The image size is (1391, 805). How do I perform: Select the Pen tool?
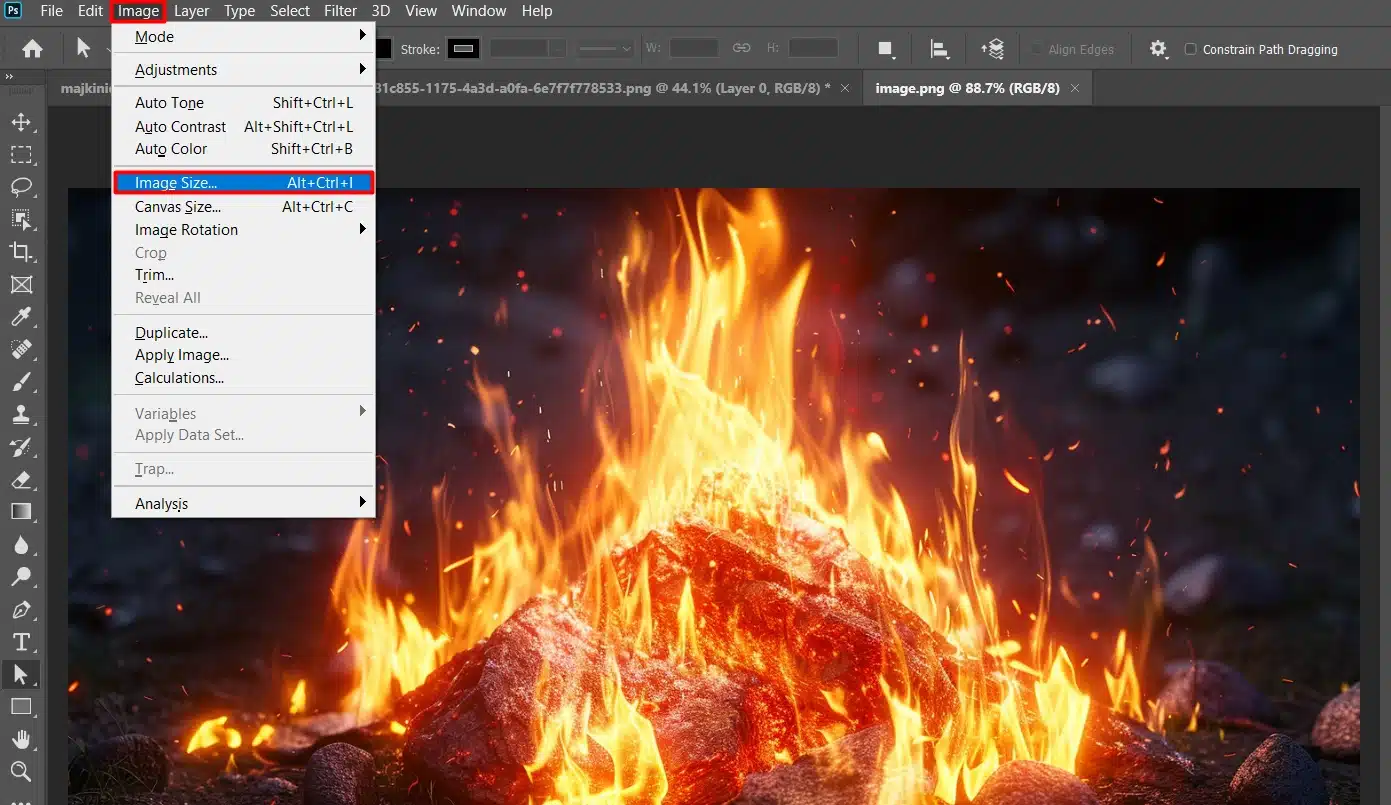(x=21, y=610)
